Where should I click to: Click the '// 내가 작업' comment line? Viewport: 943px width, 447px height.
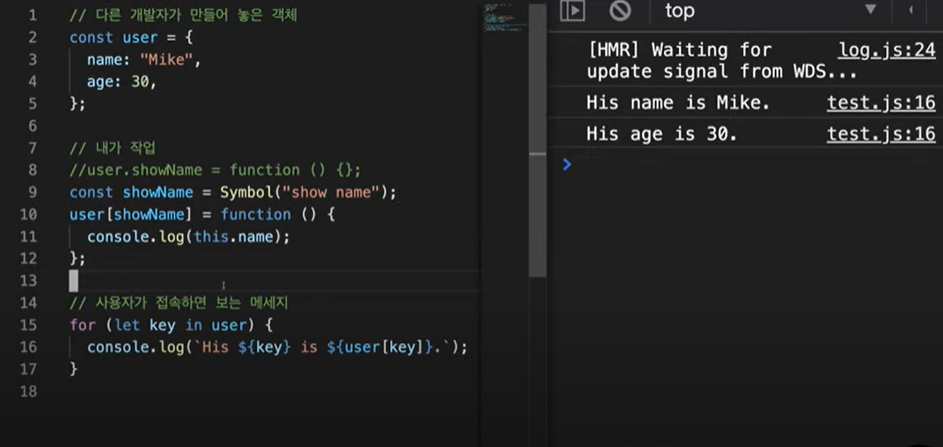pyautogui.click(x=112, y=148)
